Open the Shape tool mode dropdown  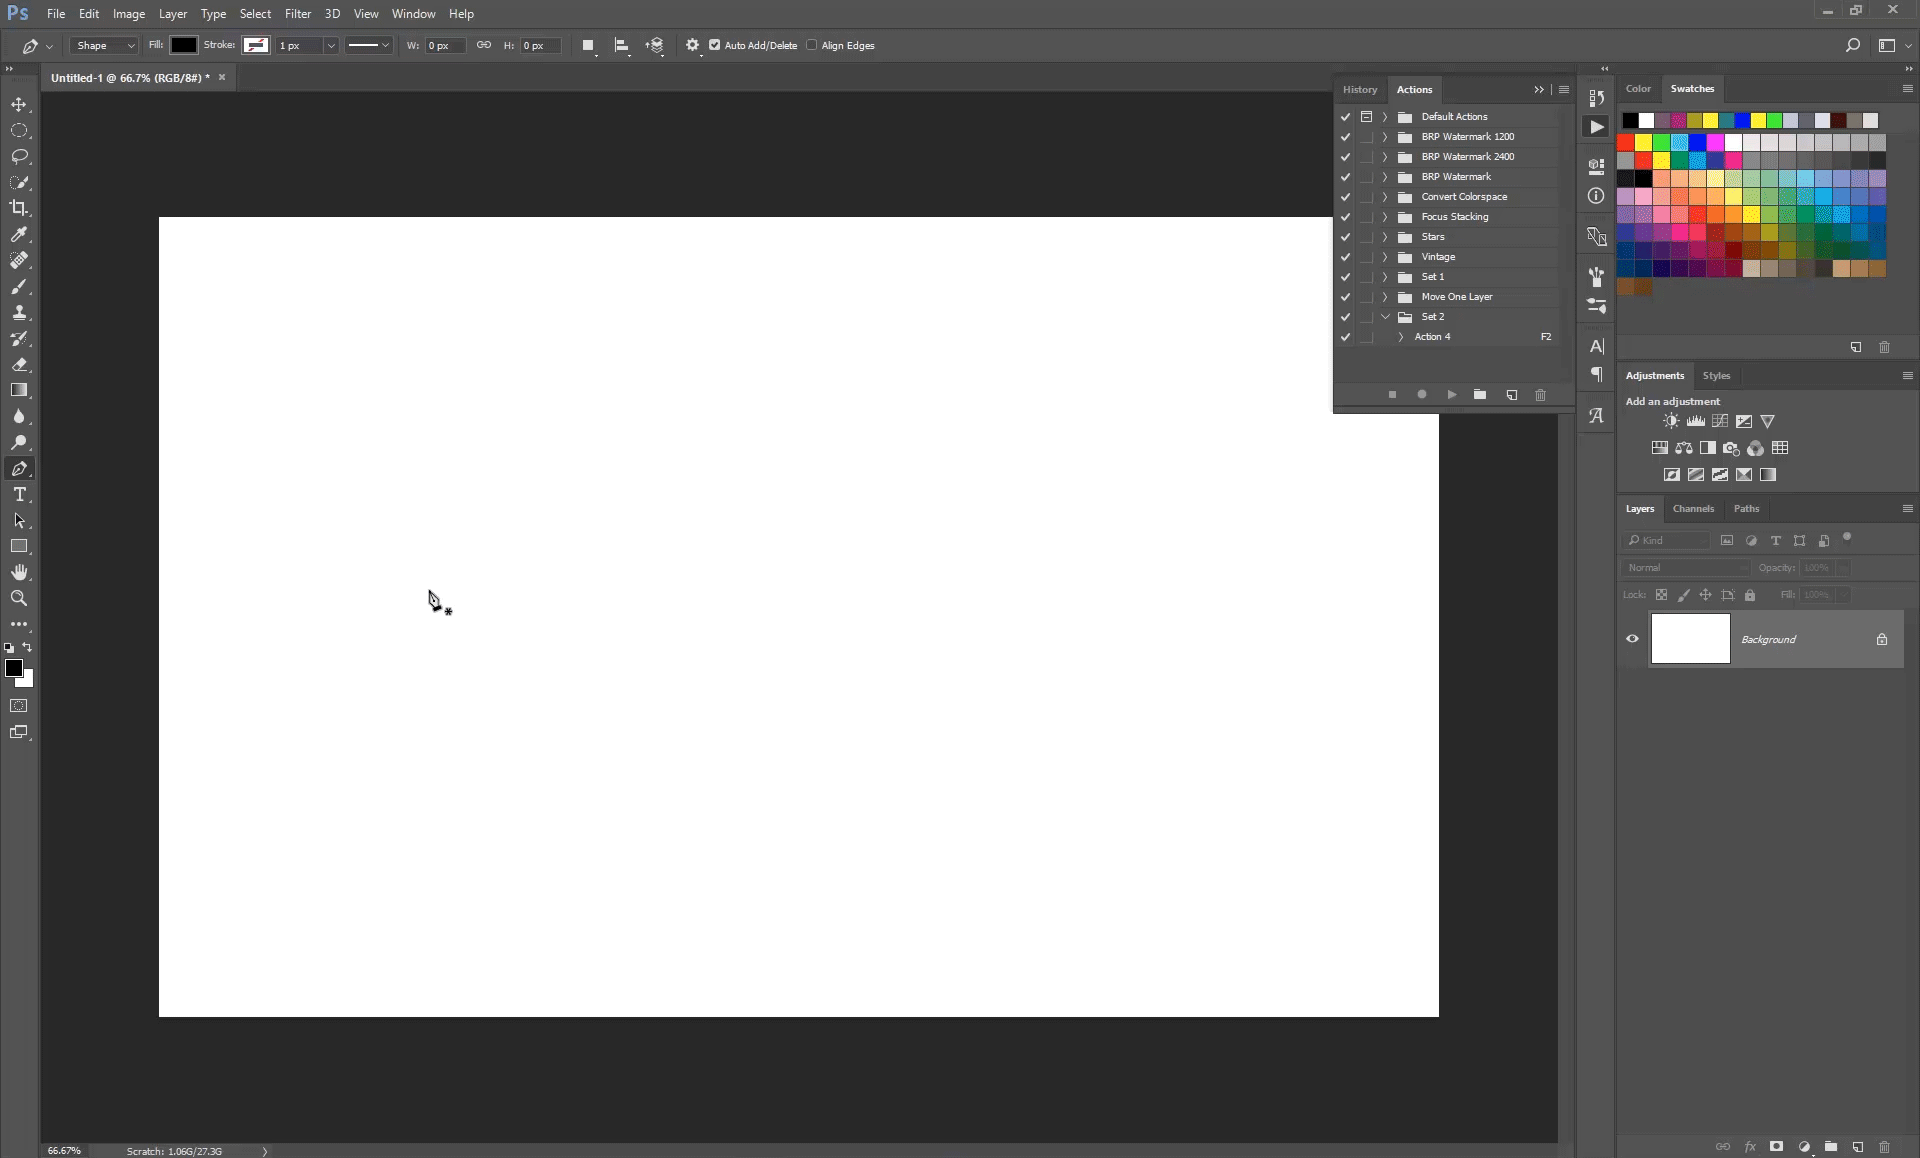point(104,45)
